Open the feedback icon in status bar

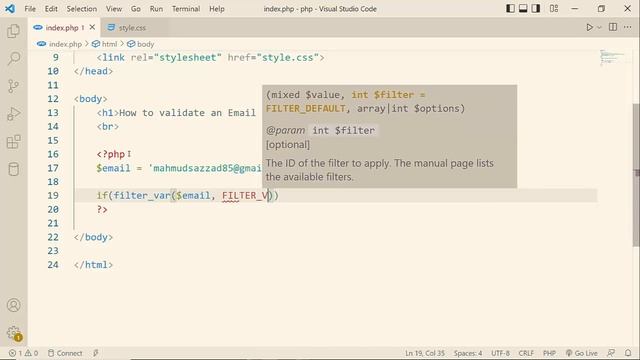[611, 353]
